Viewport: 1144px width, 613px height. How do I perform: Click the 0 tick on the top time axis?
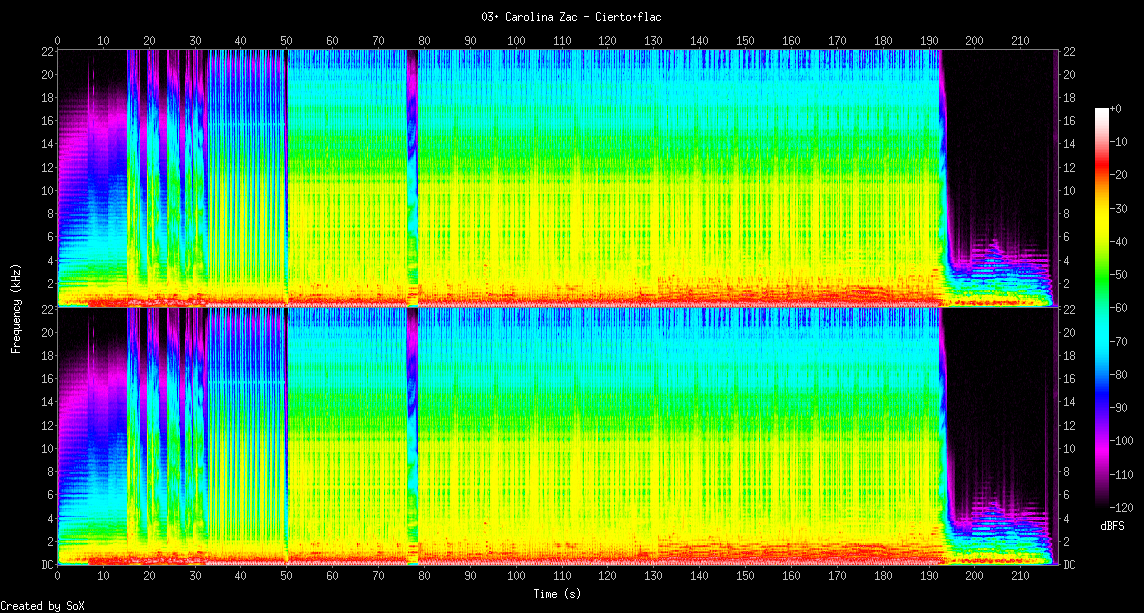tap(57, 41)
